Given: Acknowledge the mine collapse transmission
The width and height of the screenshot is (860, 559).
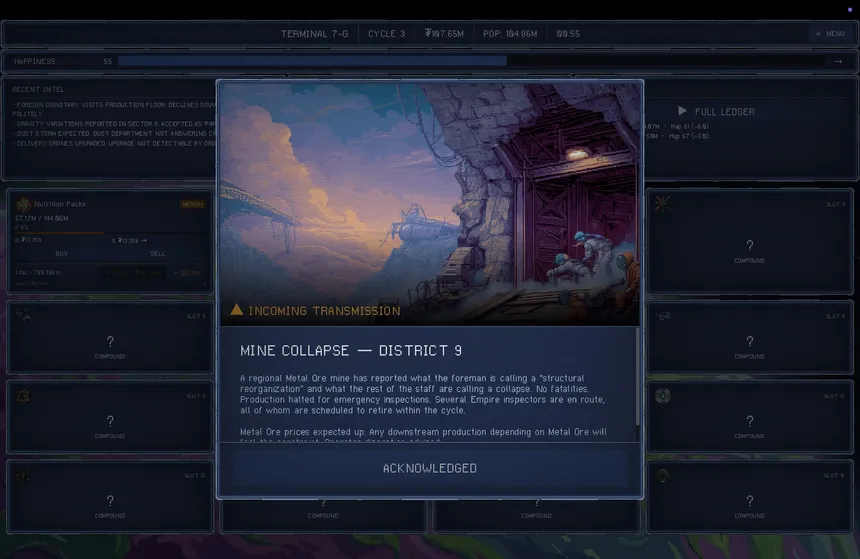Looking at the screenshot, I should (x=429, y=468).
